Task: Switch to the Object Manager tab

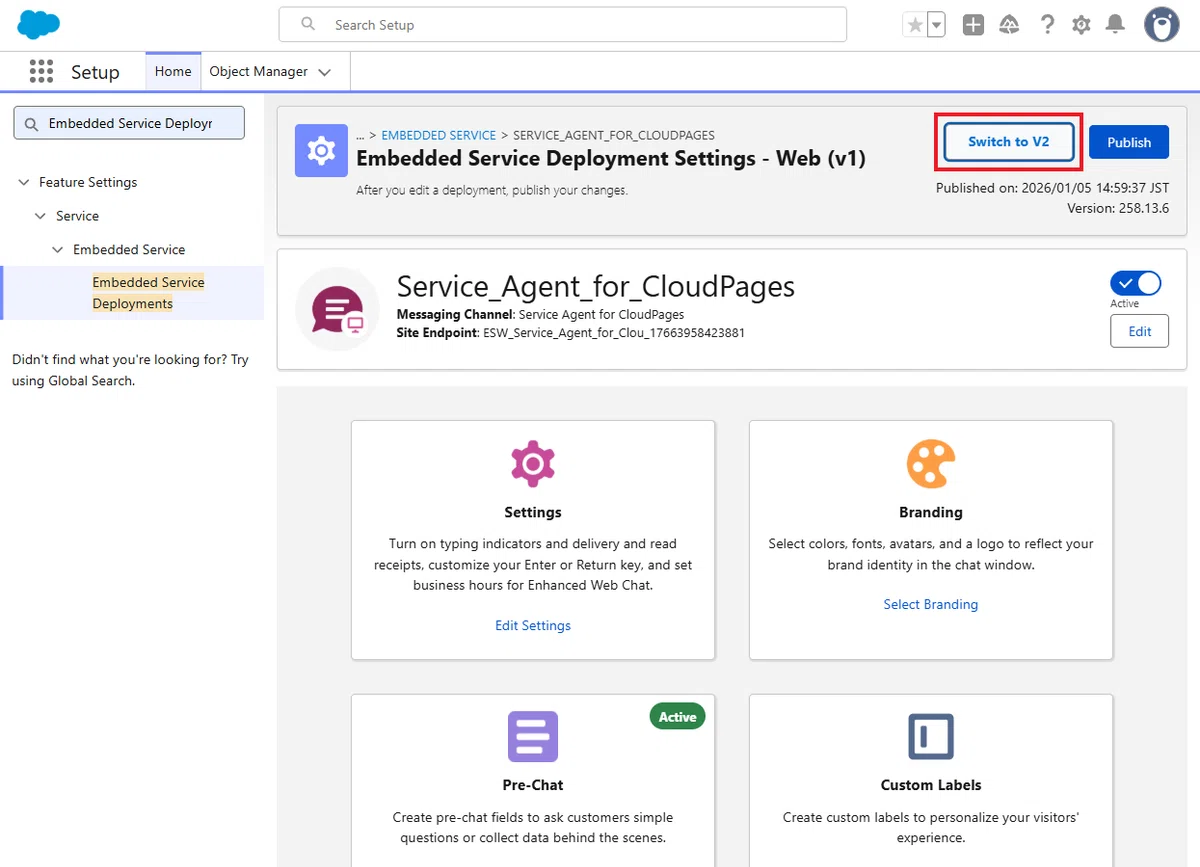Action: (258, 72)
